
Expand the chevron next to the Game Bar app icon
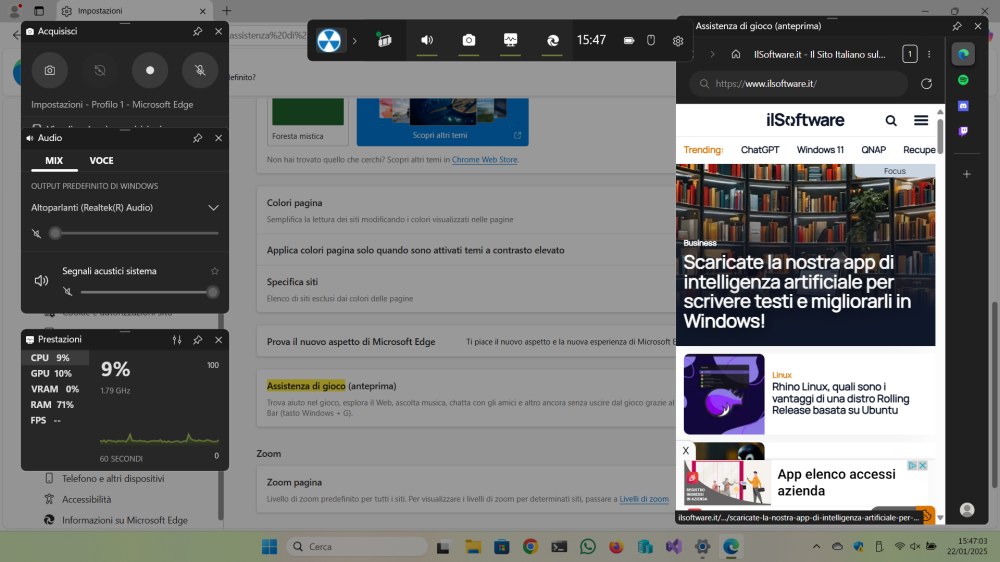pyautogui.click(x=355, y=41)
